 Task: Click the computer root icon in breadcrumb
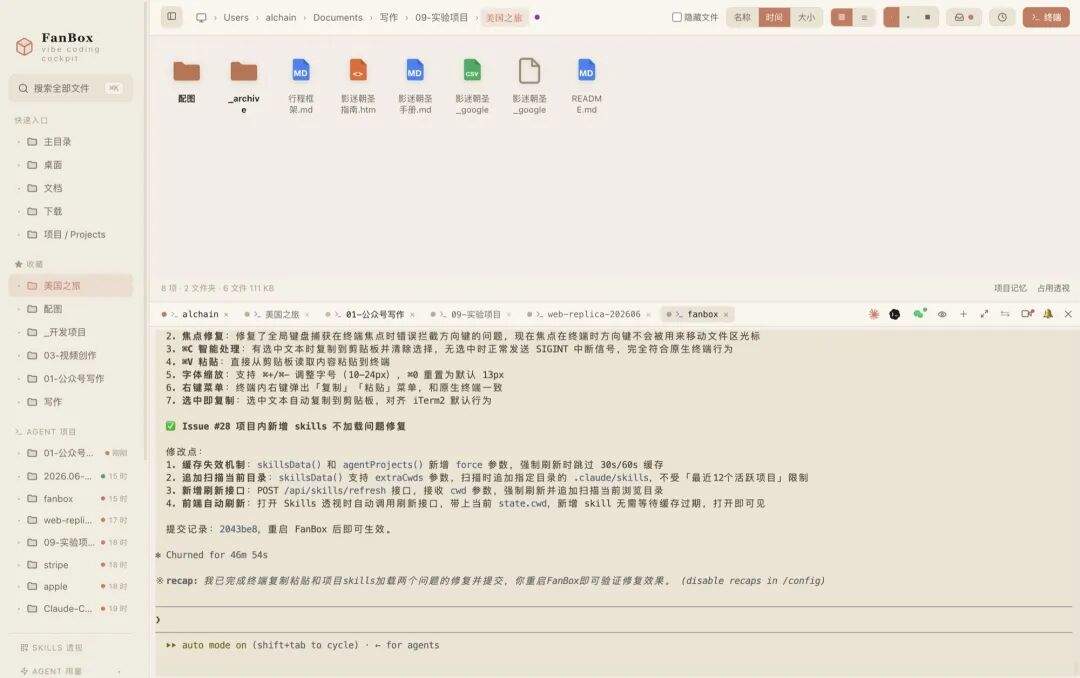pos(201,18)
